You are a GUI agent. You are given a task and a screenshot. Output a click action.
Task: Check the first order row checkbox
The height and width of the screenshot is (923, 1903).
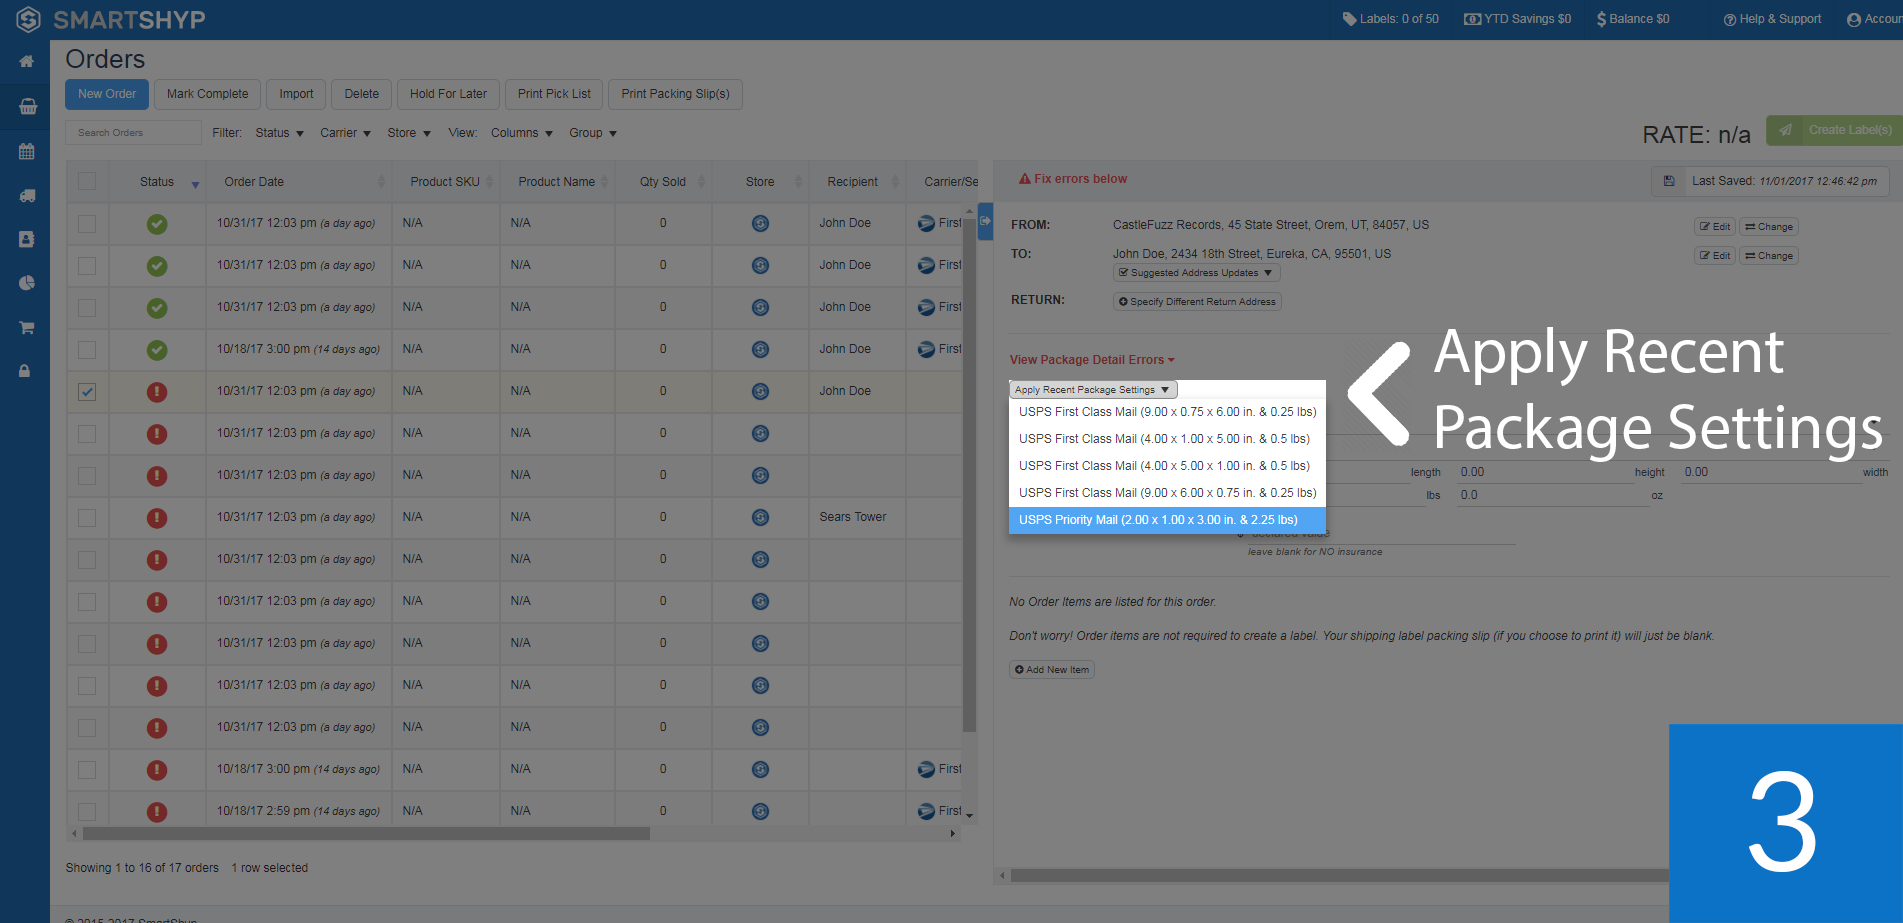(87, 224)
